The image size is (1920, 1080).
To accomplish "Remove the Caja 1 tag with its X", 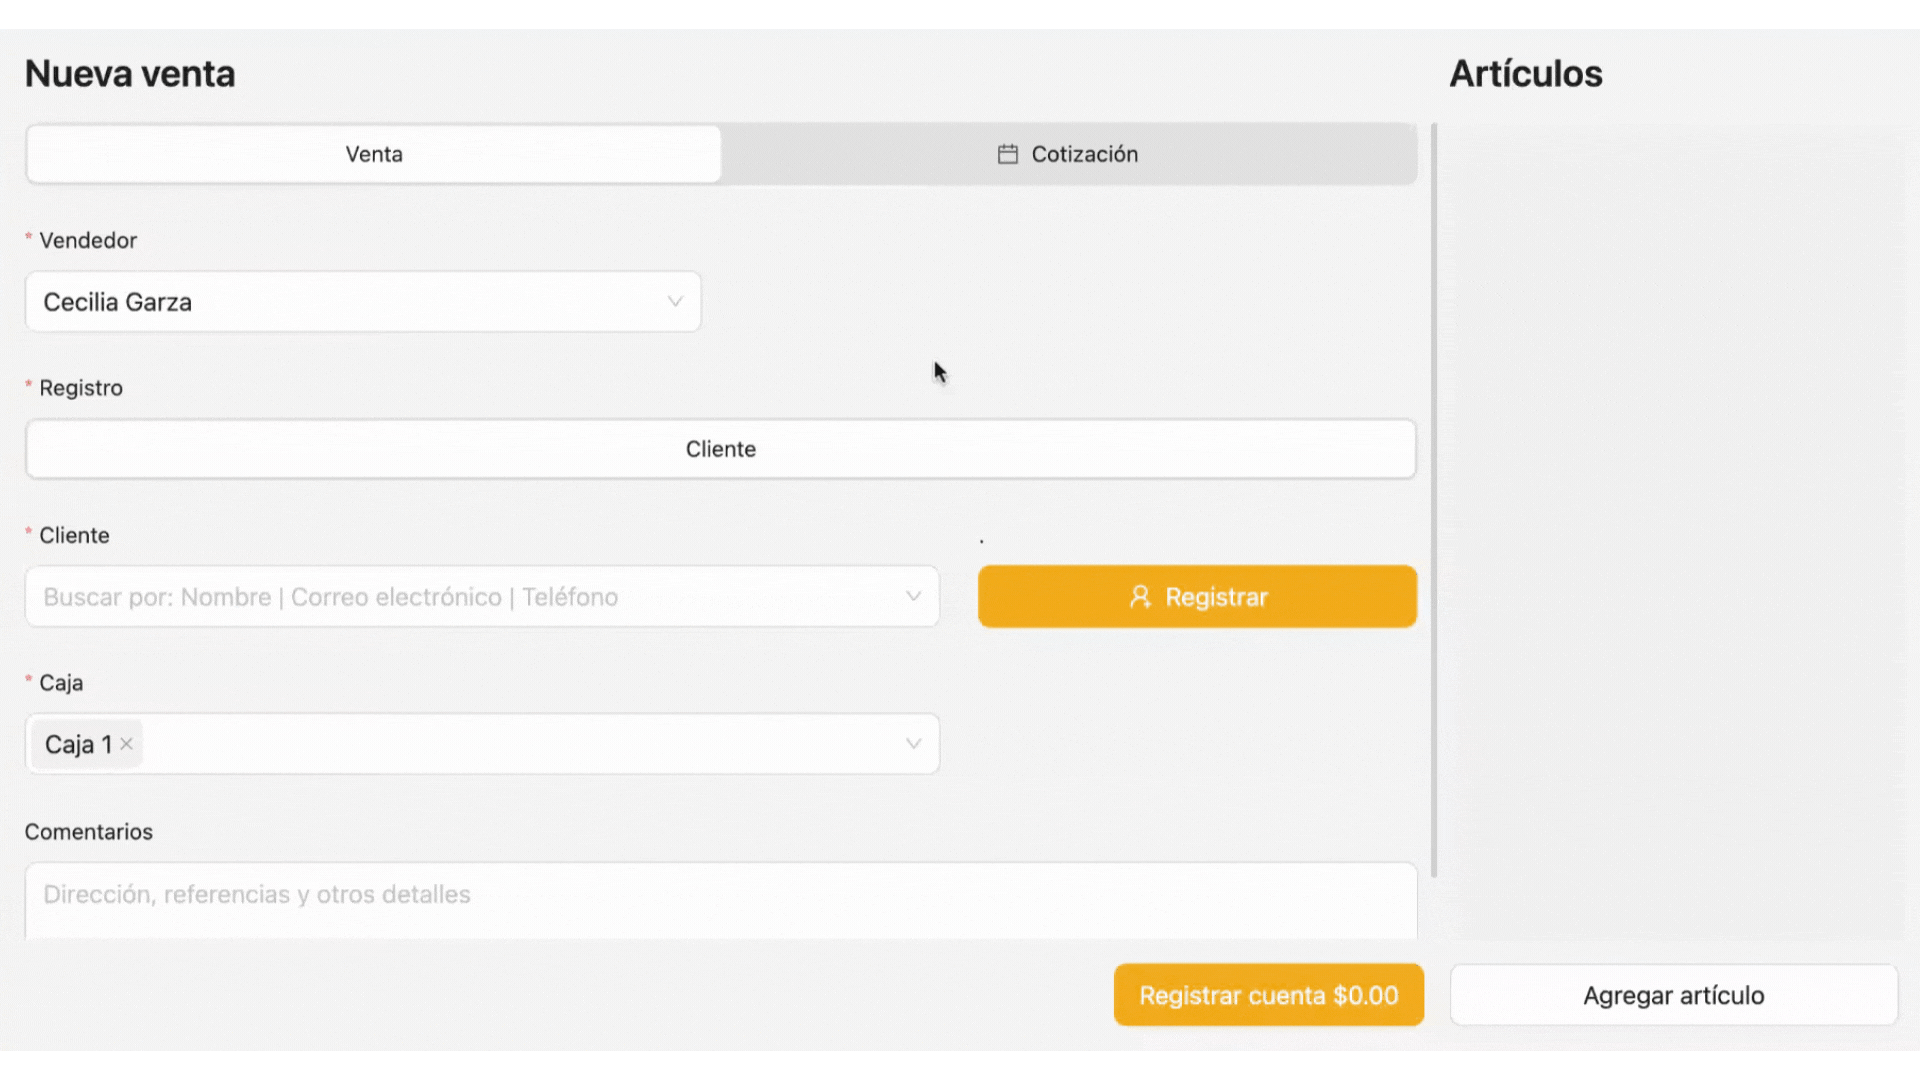I will click(x=127, y=744).
